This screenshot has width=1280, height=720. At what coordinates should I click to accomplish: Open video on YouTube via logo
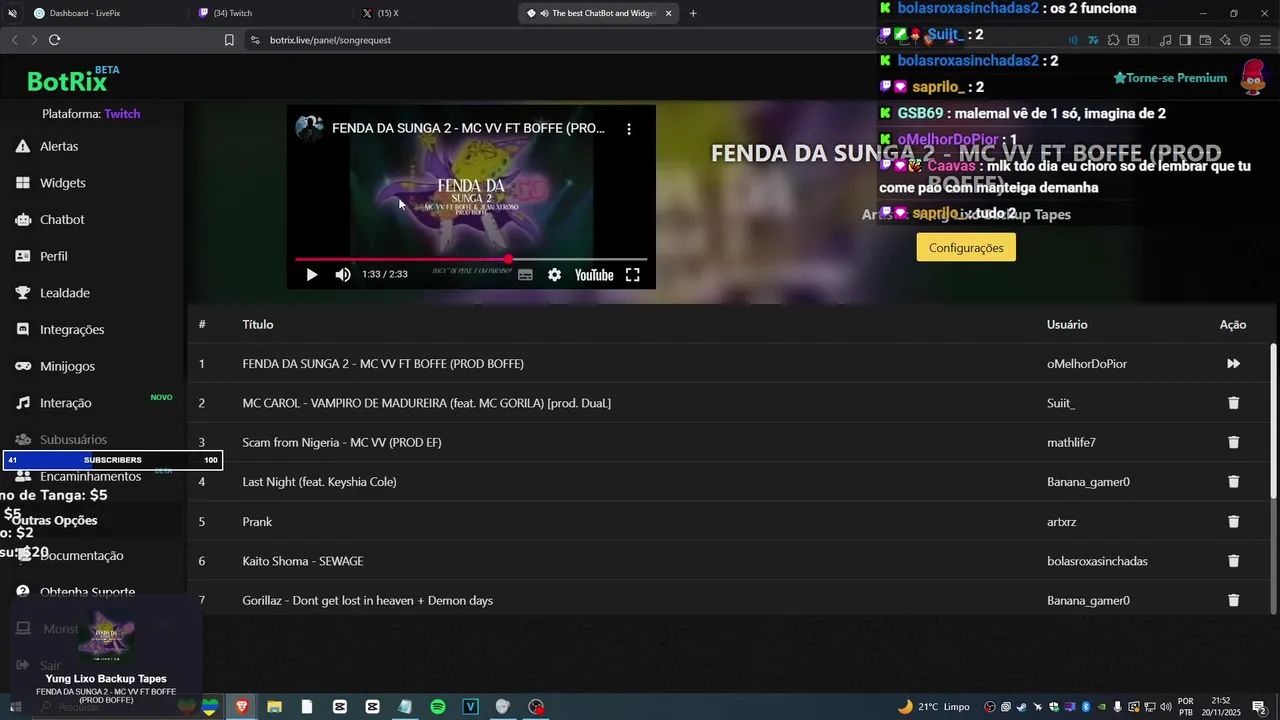coord(594,275)
